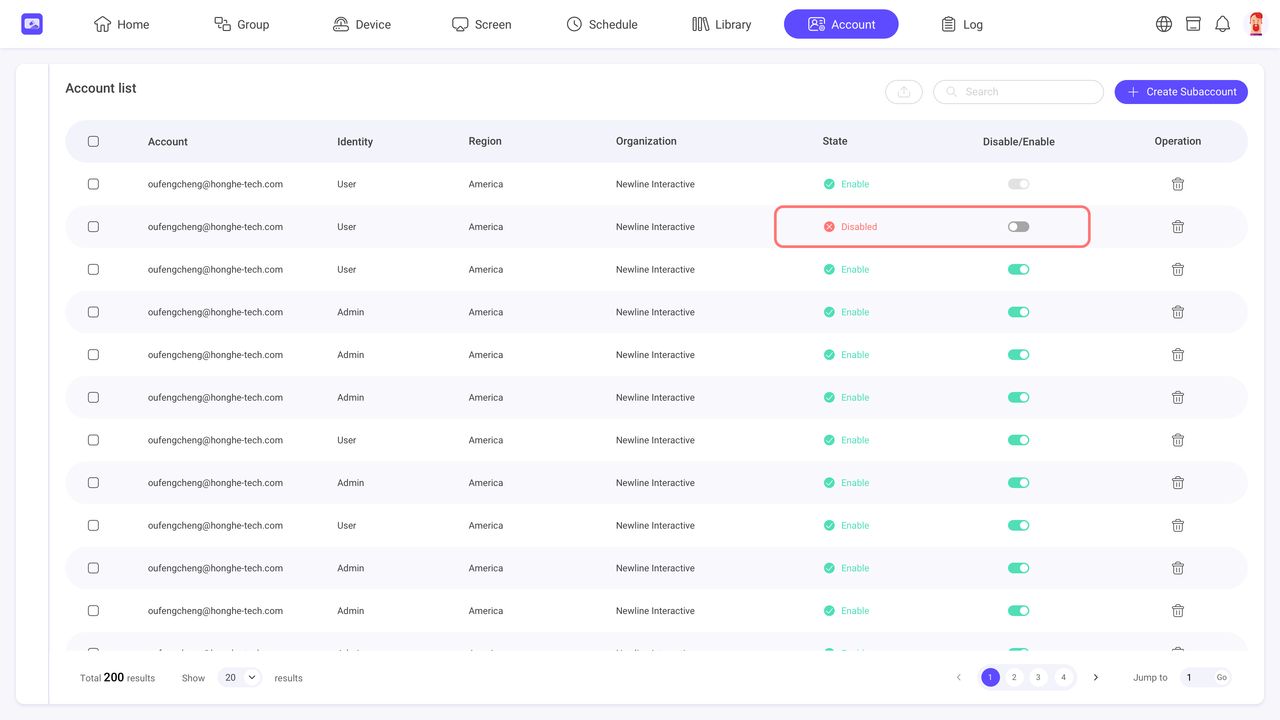Click the Identity column header
The width and height of the screenshot is (1280, 720).
355,142
